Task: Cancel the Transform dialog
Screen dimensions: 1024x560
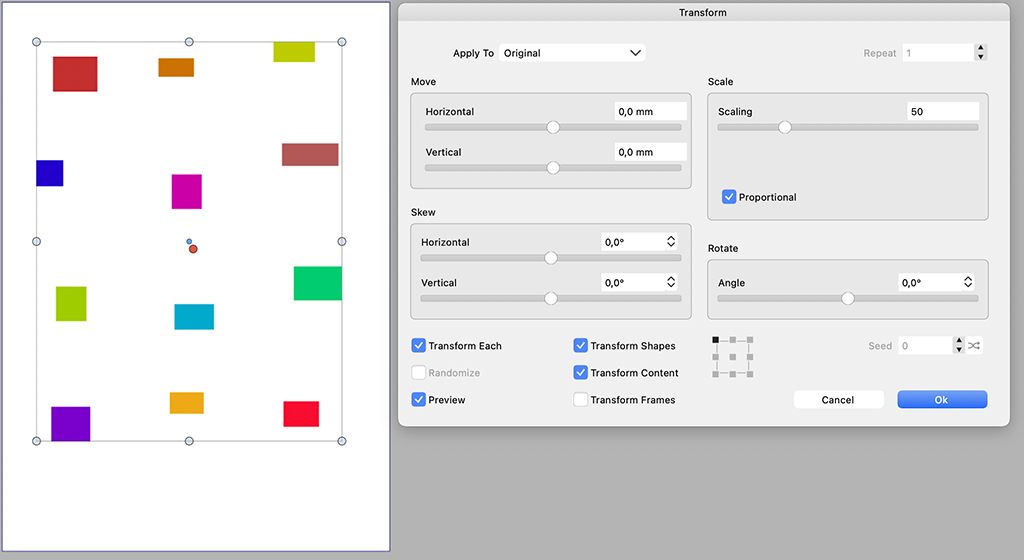Action: coord(838,400)
